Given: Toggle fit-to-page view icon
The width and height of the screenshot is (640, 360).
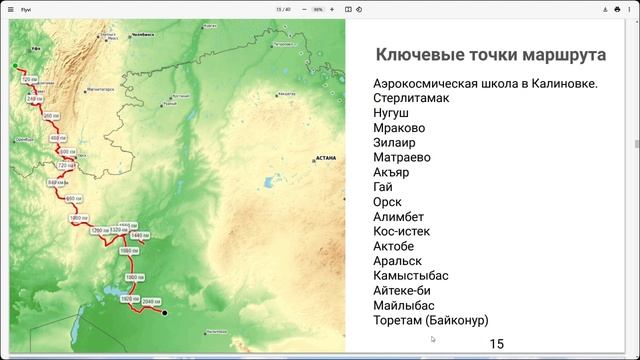Looking at the screenshot, I should tap(348, 9).
